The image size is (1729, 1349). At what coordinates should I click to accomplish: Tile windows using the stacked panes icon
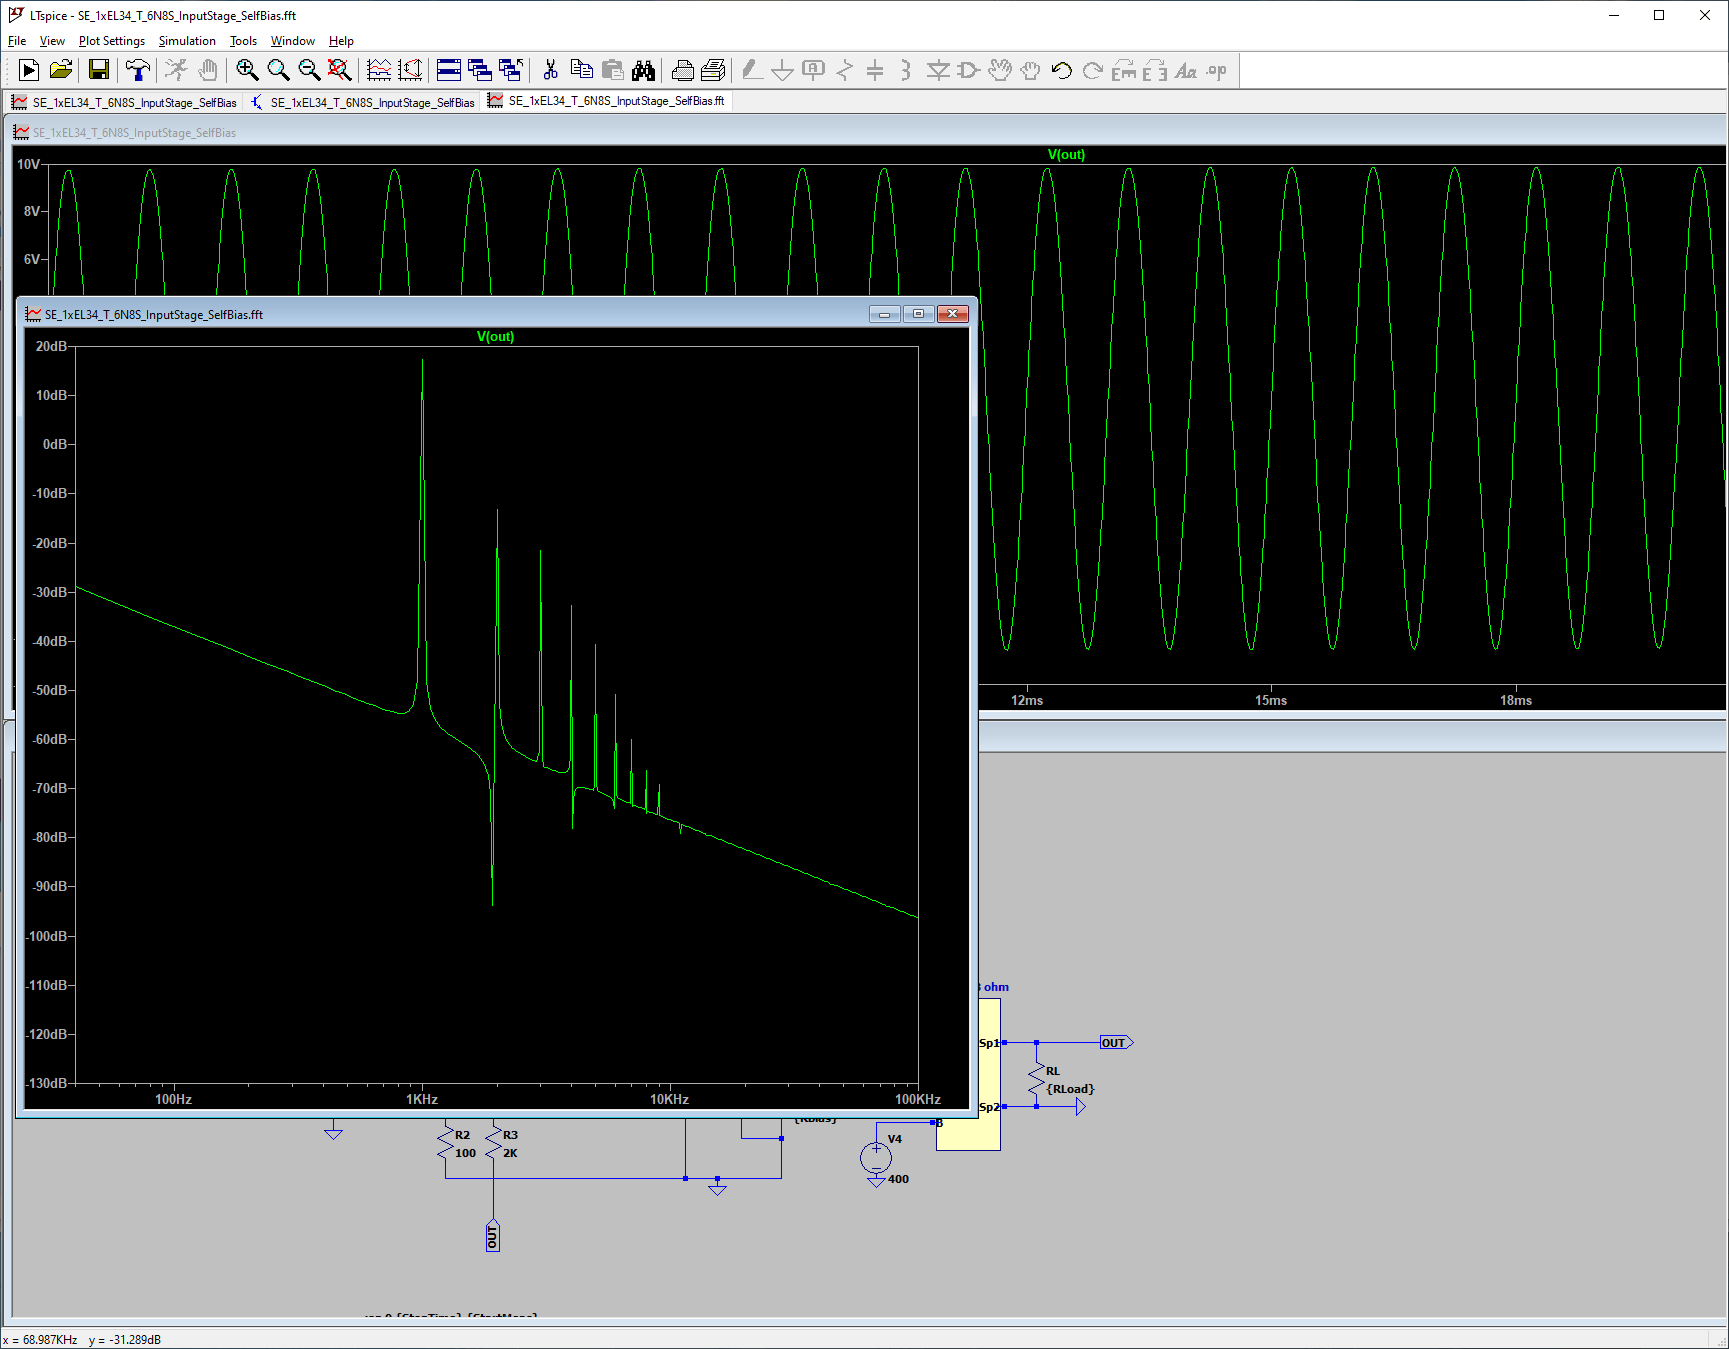pos(449,70)
